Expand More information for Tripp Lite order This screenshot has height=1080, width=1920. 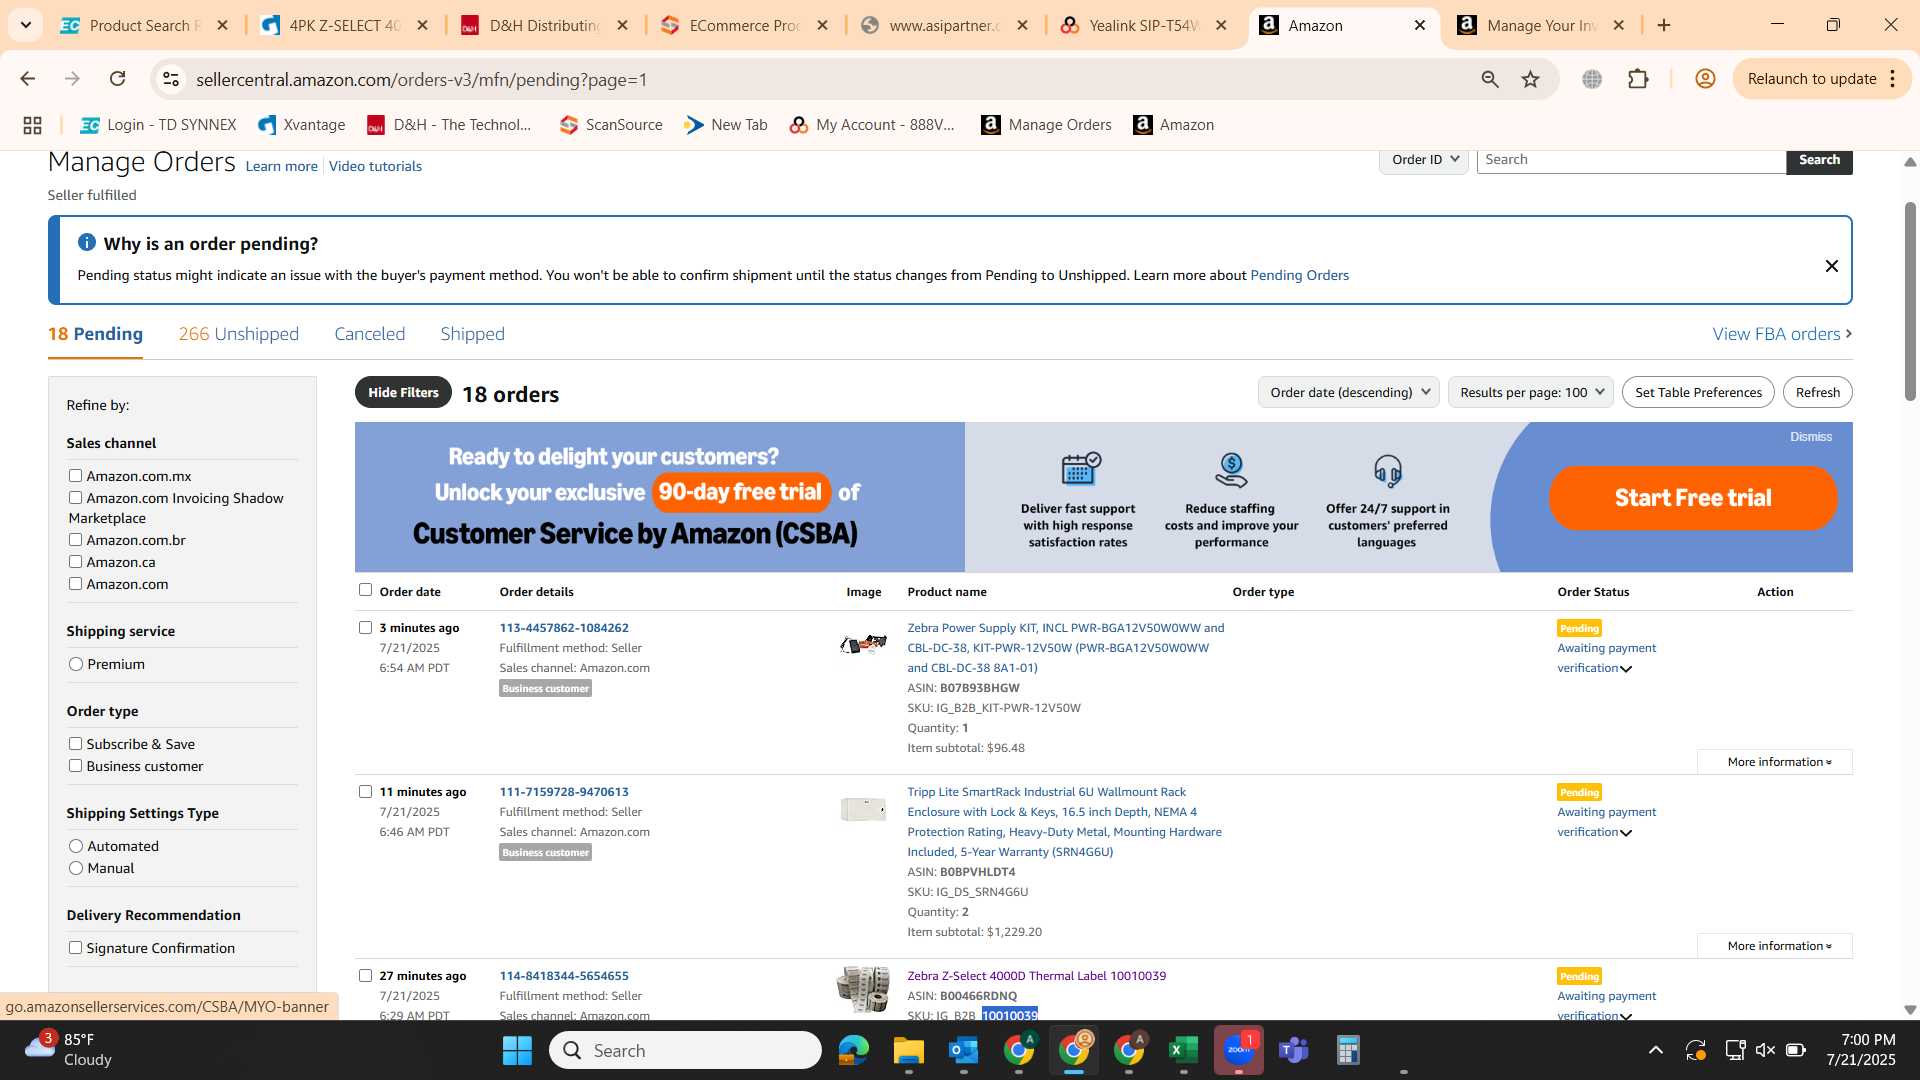[x=1775, y=946]
